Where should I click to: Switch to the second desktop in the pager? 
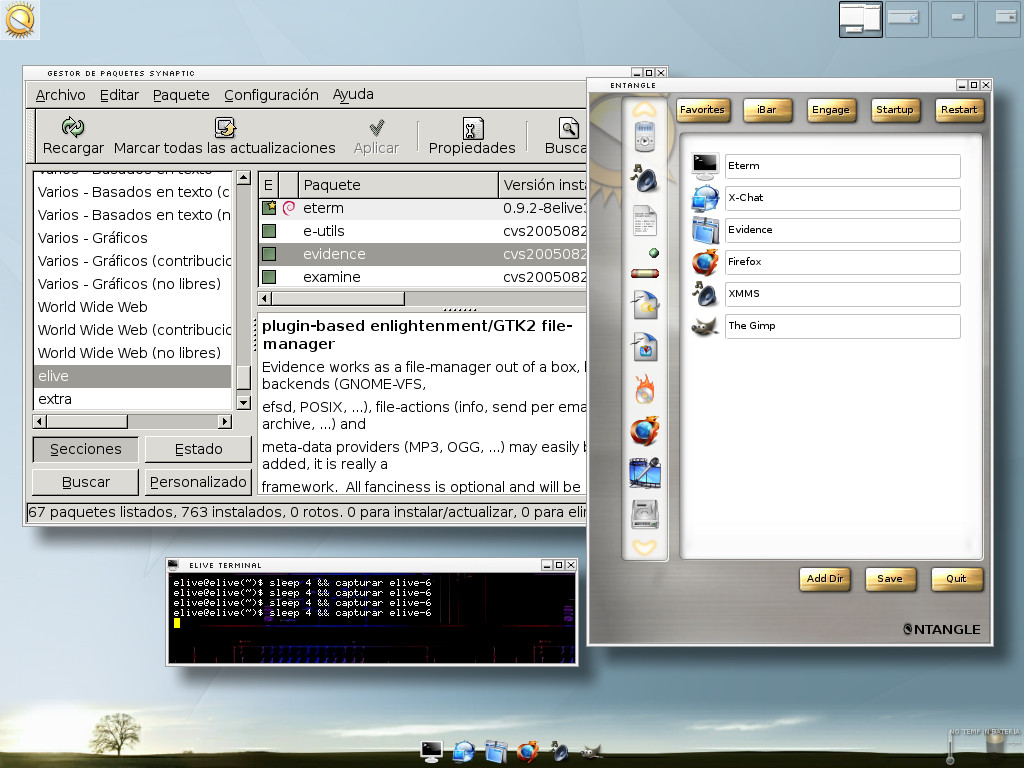(x=907, y=18)
